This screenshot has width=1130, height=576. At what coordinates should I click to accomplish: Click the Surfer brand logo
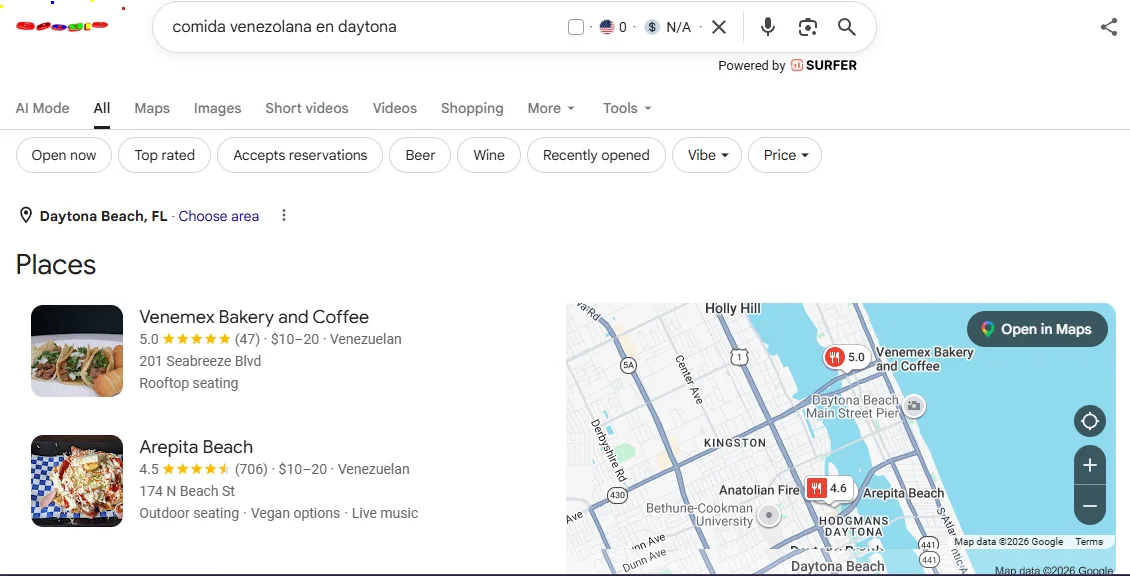pos(824,66)
